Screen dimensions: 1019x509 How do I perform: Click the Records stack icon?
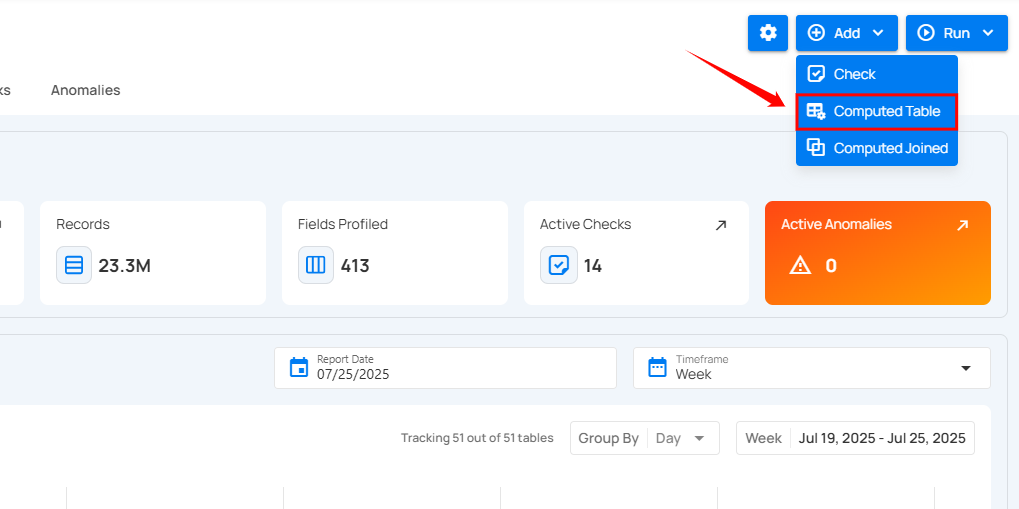74,266
